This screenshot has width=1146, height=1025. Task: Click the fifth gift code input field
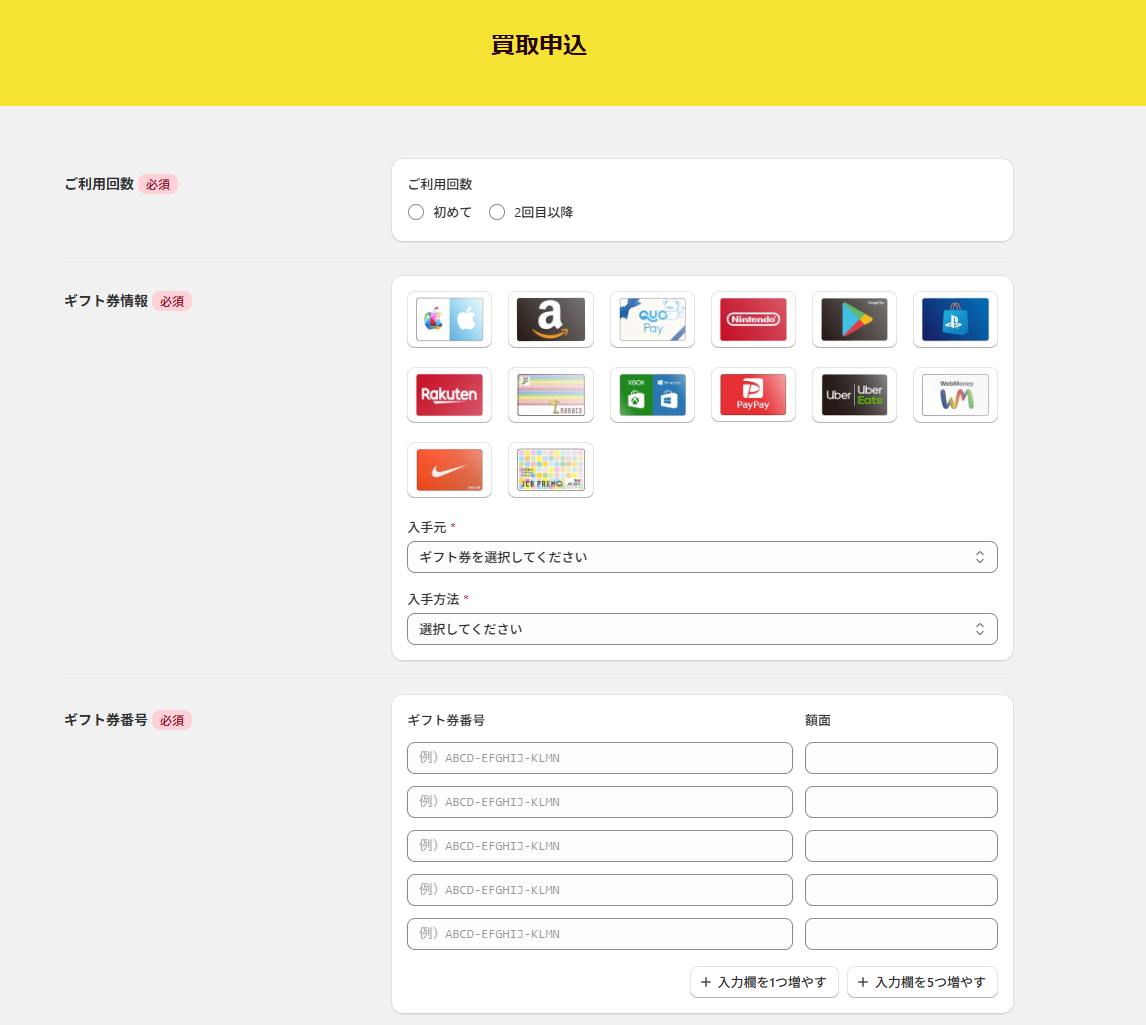600,934
